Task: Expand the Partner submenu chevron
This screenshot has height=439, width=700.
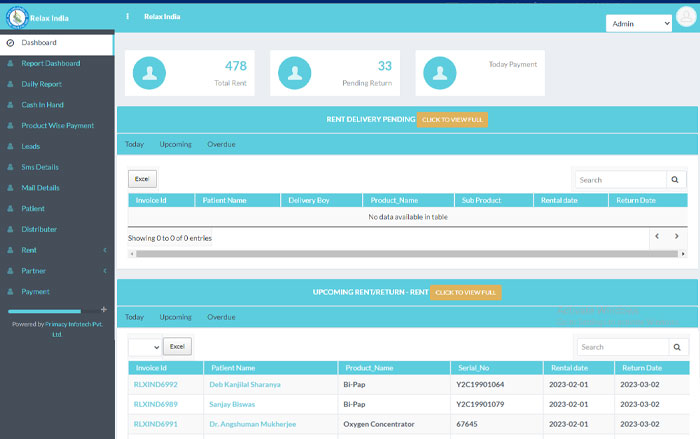Action: pos(105,271)
